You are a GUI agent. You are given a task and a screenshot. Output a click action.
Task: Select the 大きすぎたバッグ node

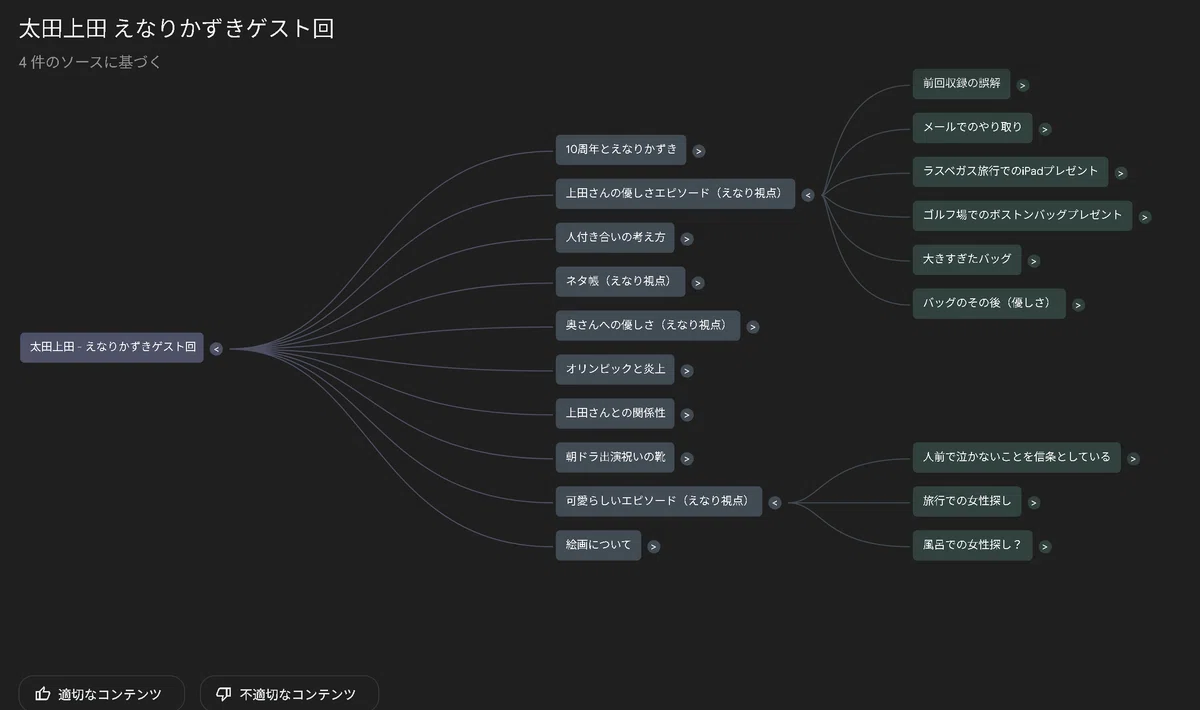pos(967,260)
